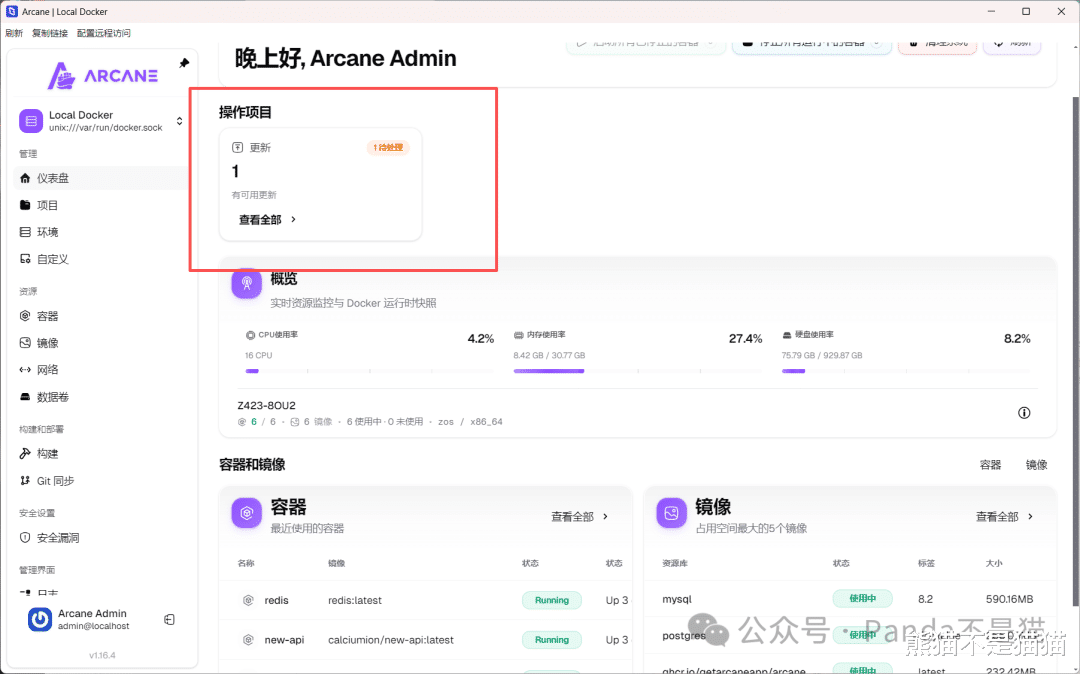Click redis:latest image text
This screenshot has width=1080, height=674.
pos(355,600)
